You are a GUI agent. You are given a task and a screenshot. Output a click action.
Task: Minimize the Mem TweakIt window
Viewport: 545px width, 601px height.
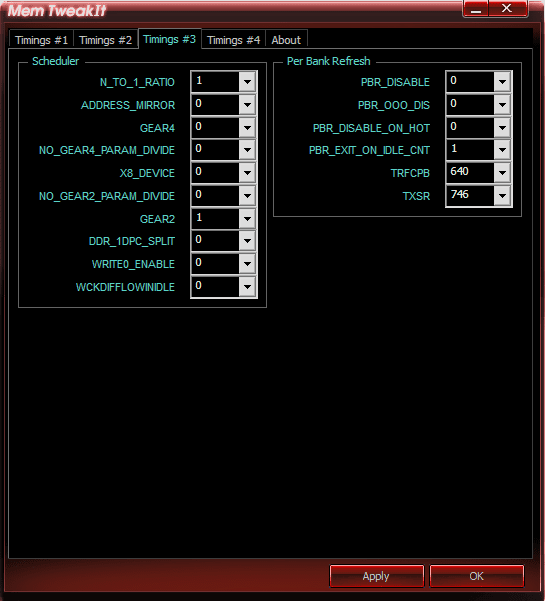click(x=476, y=9)
